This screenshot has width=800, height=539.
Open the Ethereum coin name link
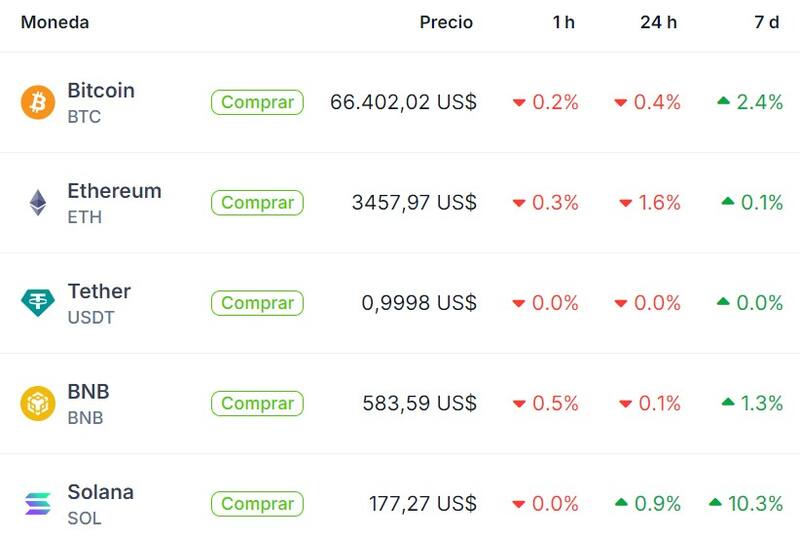click(114, 191)
